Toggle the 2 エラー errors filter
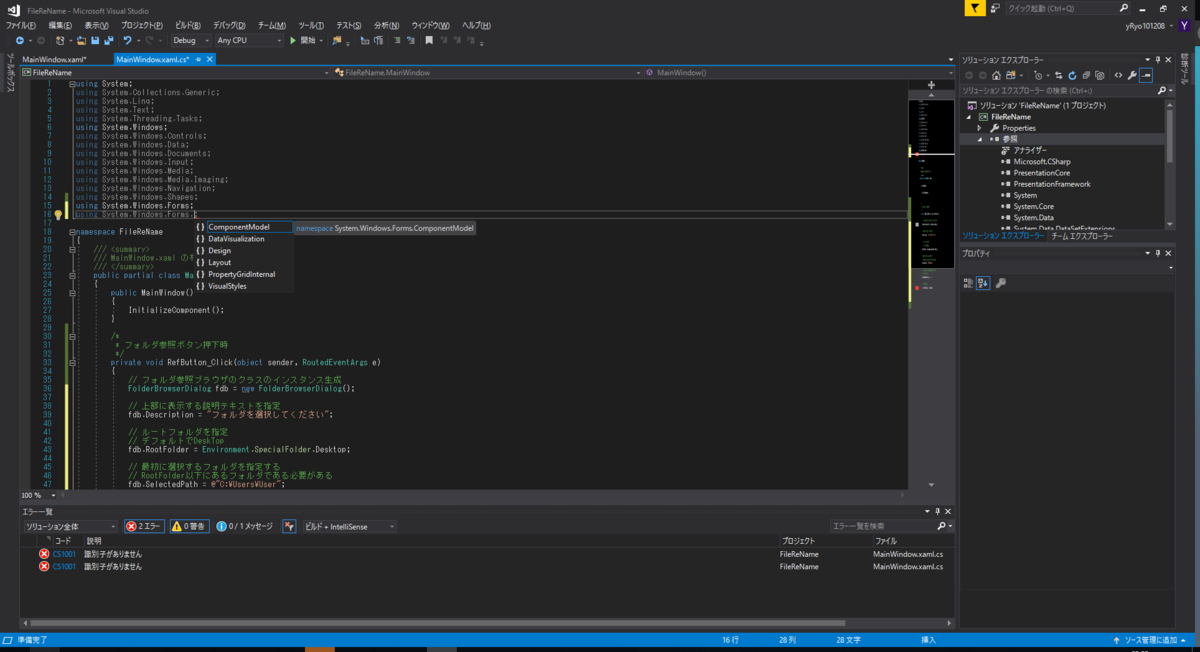 145,526
